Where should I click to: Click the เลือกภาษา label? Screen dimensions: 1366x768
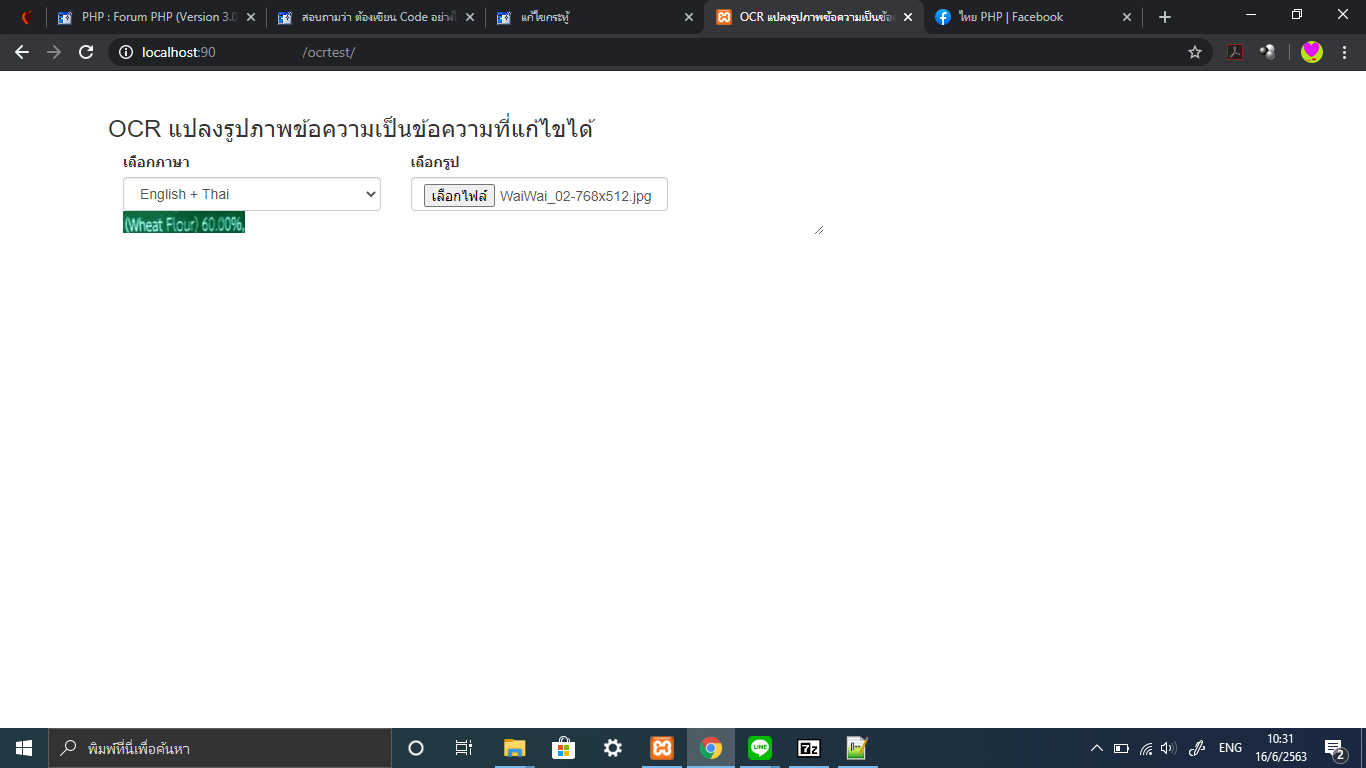[156, 162]
